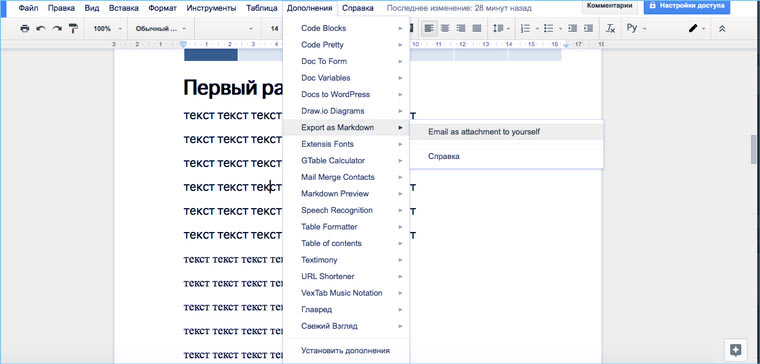Apply numbered list formatting
The height and width of the screenshot is (364, 760).
(525, 29)
